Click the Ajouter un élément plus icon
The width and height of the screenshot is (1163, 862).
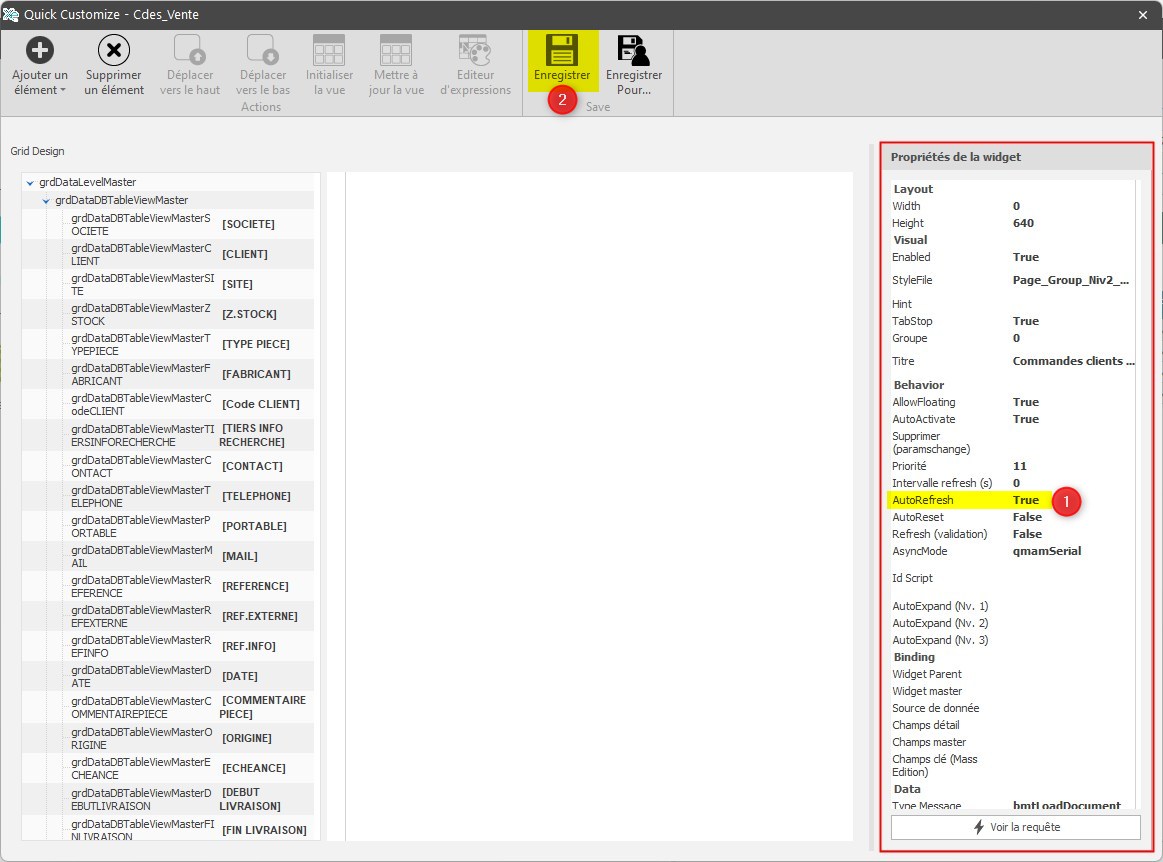pyautogui.click(x=40, y=50)
